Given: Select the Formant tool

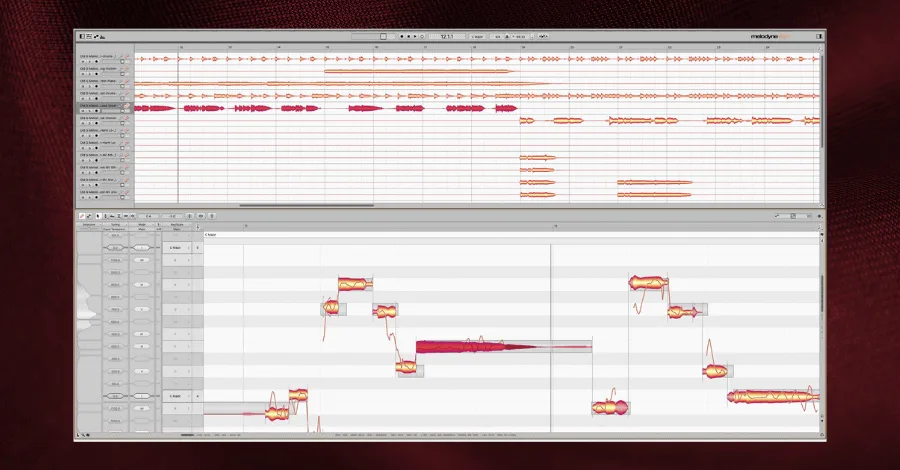Looking at the screenshot, I should 112,216.
